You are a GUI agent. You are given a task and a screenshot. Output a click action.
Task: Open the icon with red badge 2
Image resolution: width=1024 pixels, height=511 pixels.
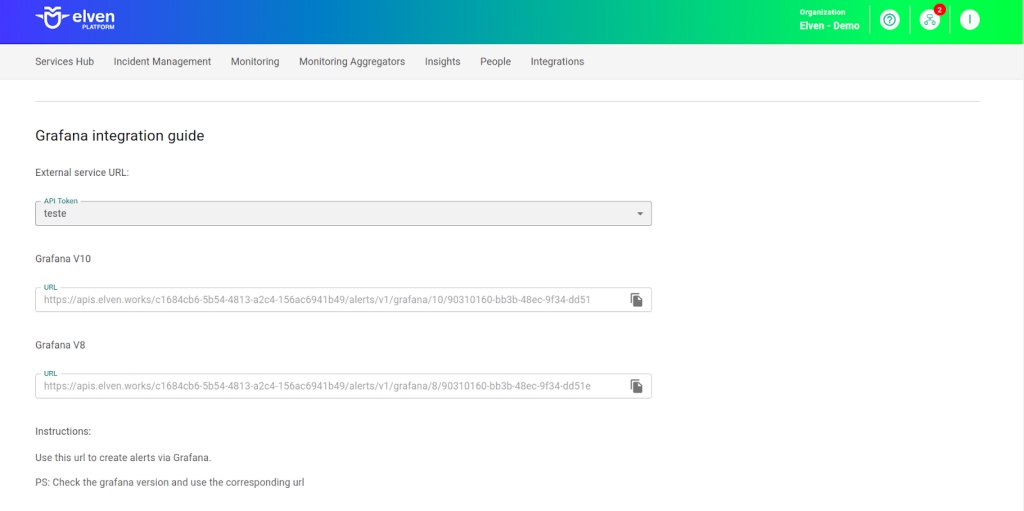click(930, 20)
